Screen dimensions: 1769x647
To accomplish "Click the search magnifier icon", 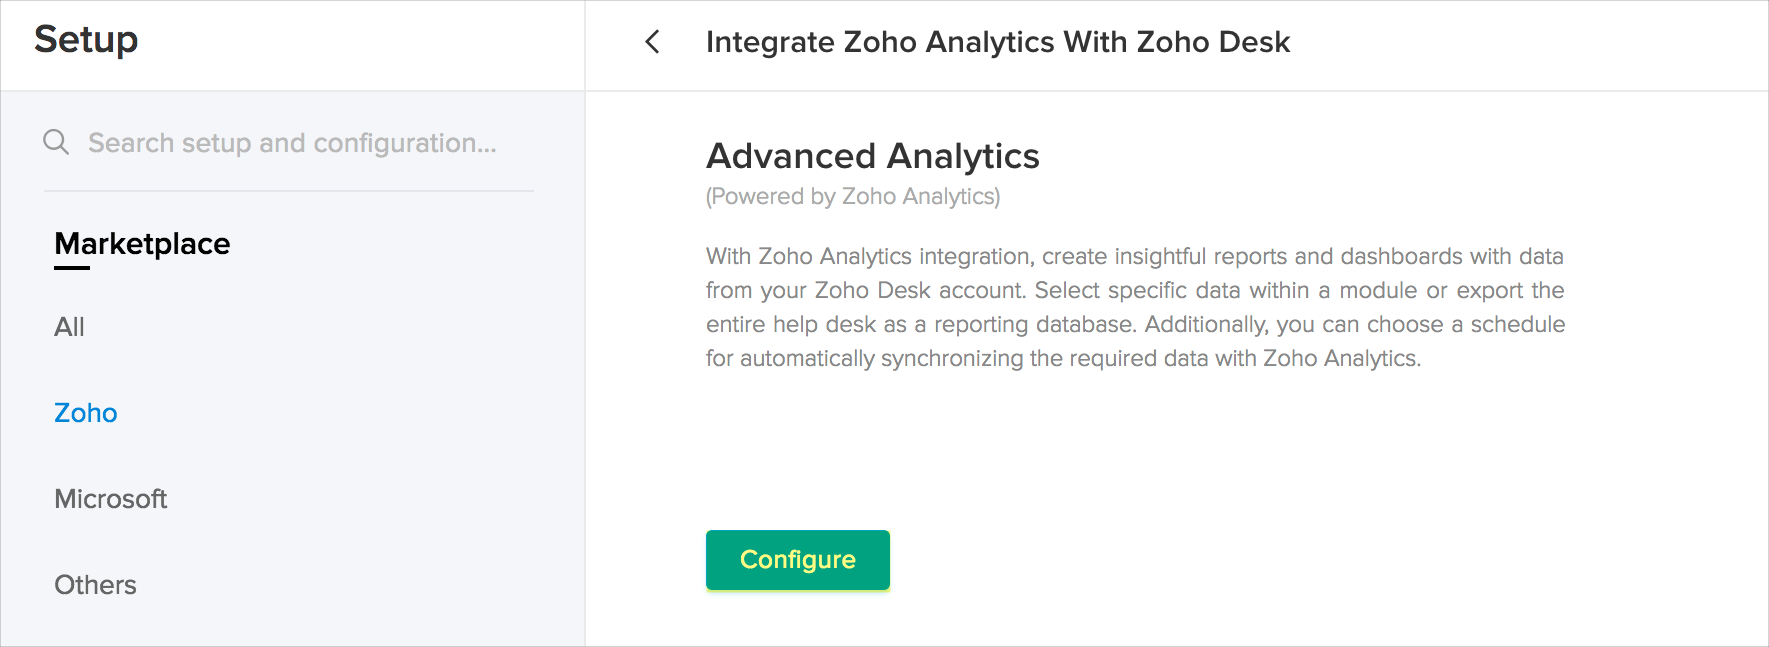I will coord(56,142).
